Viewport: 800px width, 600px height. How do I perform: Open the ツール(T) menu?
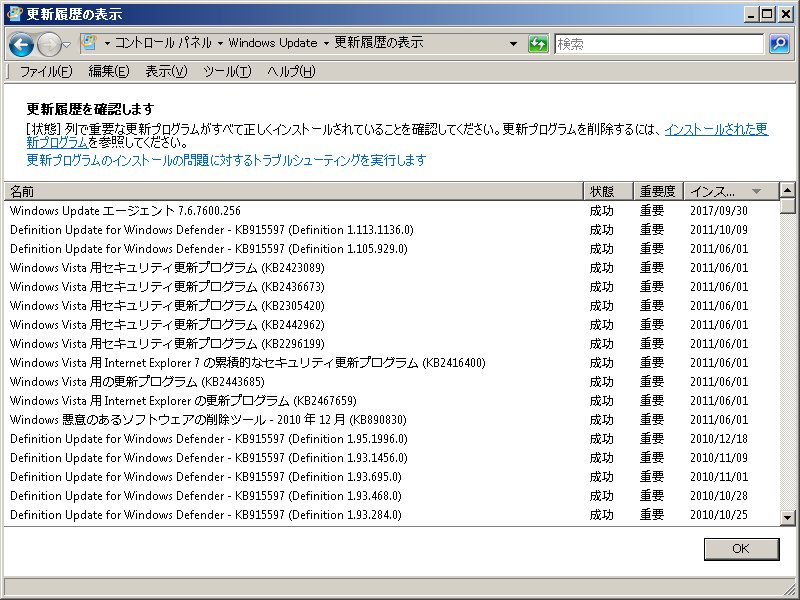click(227, 71)
